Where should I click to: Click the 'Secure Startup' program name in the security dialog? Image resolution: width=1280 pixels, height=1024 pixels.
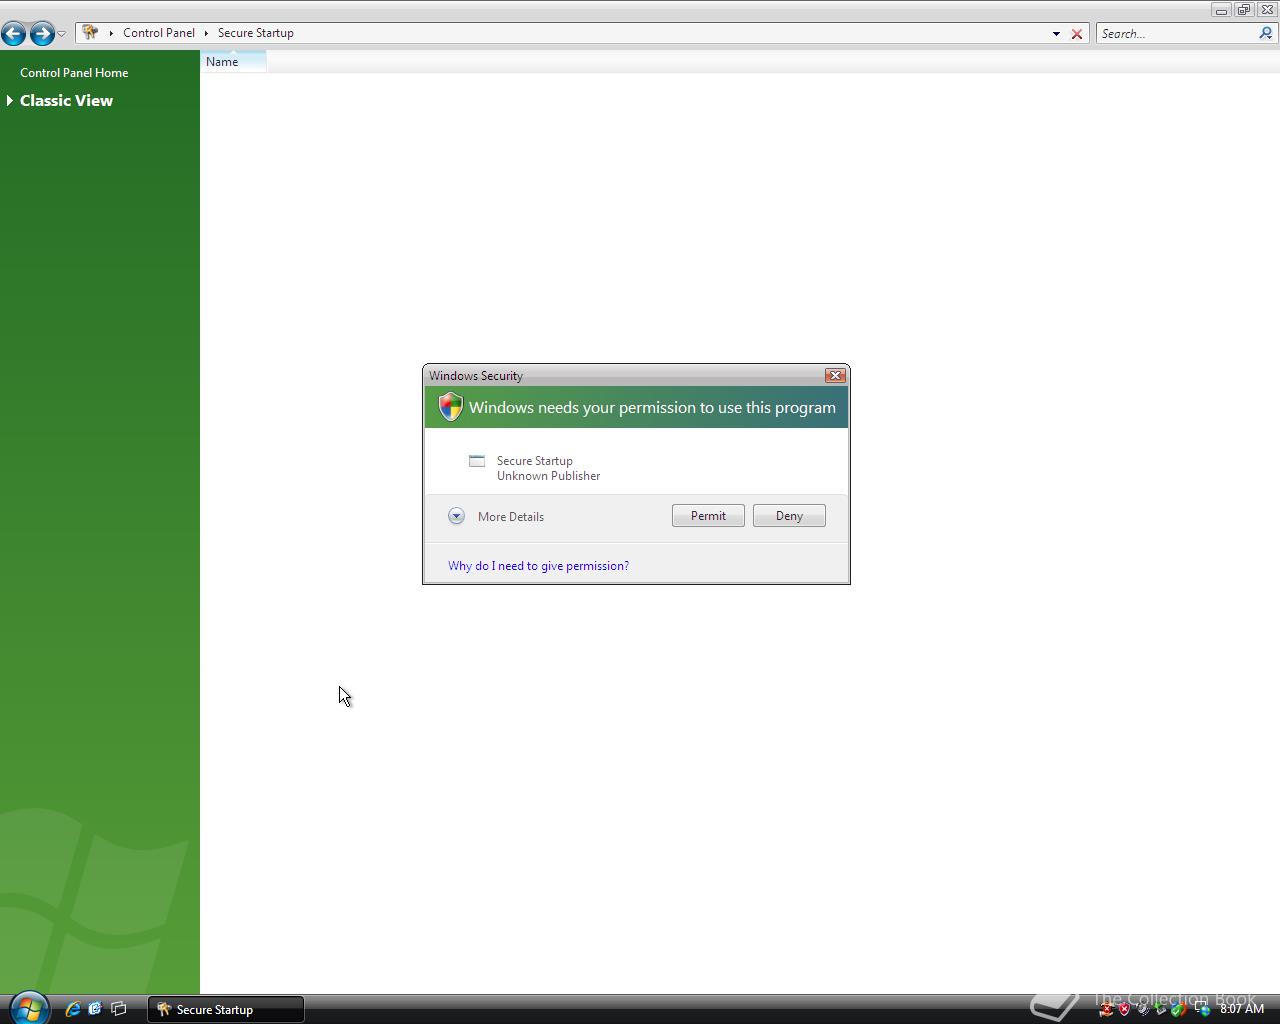pyautogui.click(x=535, y=461)
